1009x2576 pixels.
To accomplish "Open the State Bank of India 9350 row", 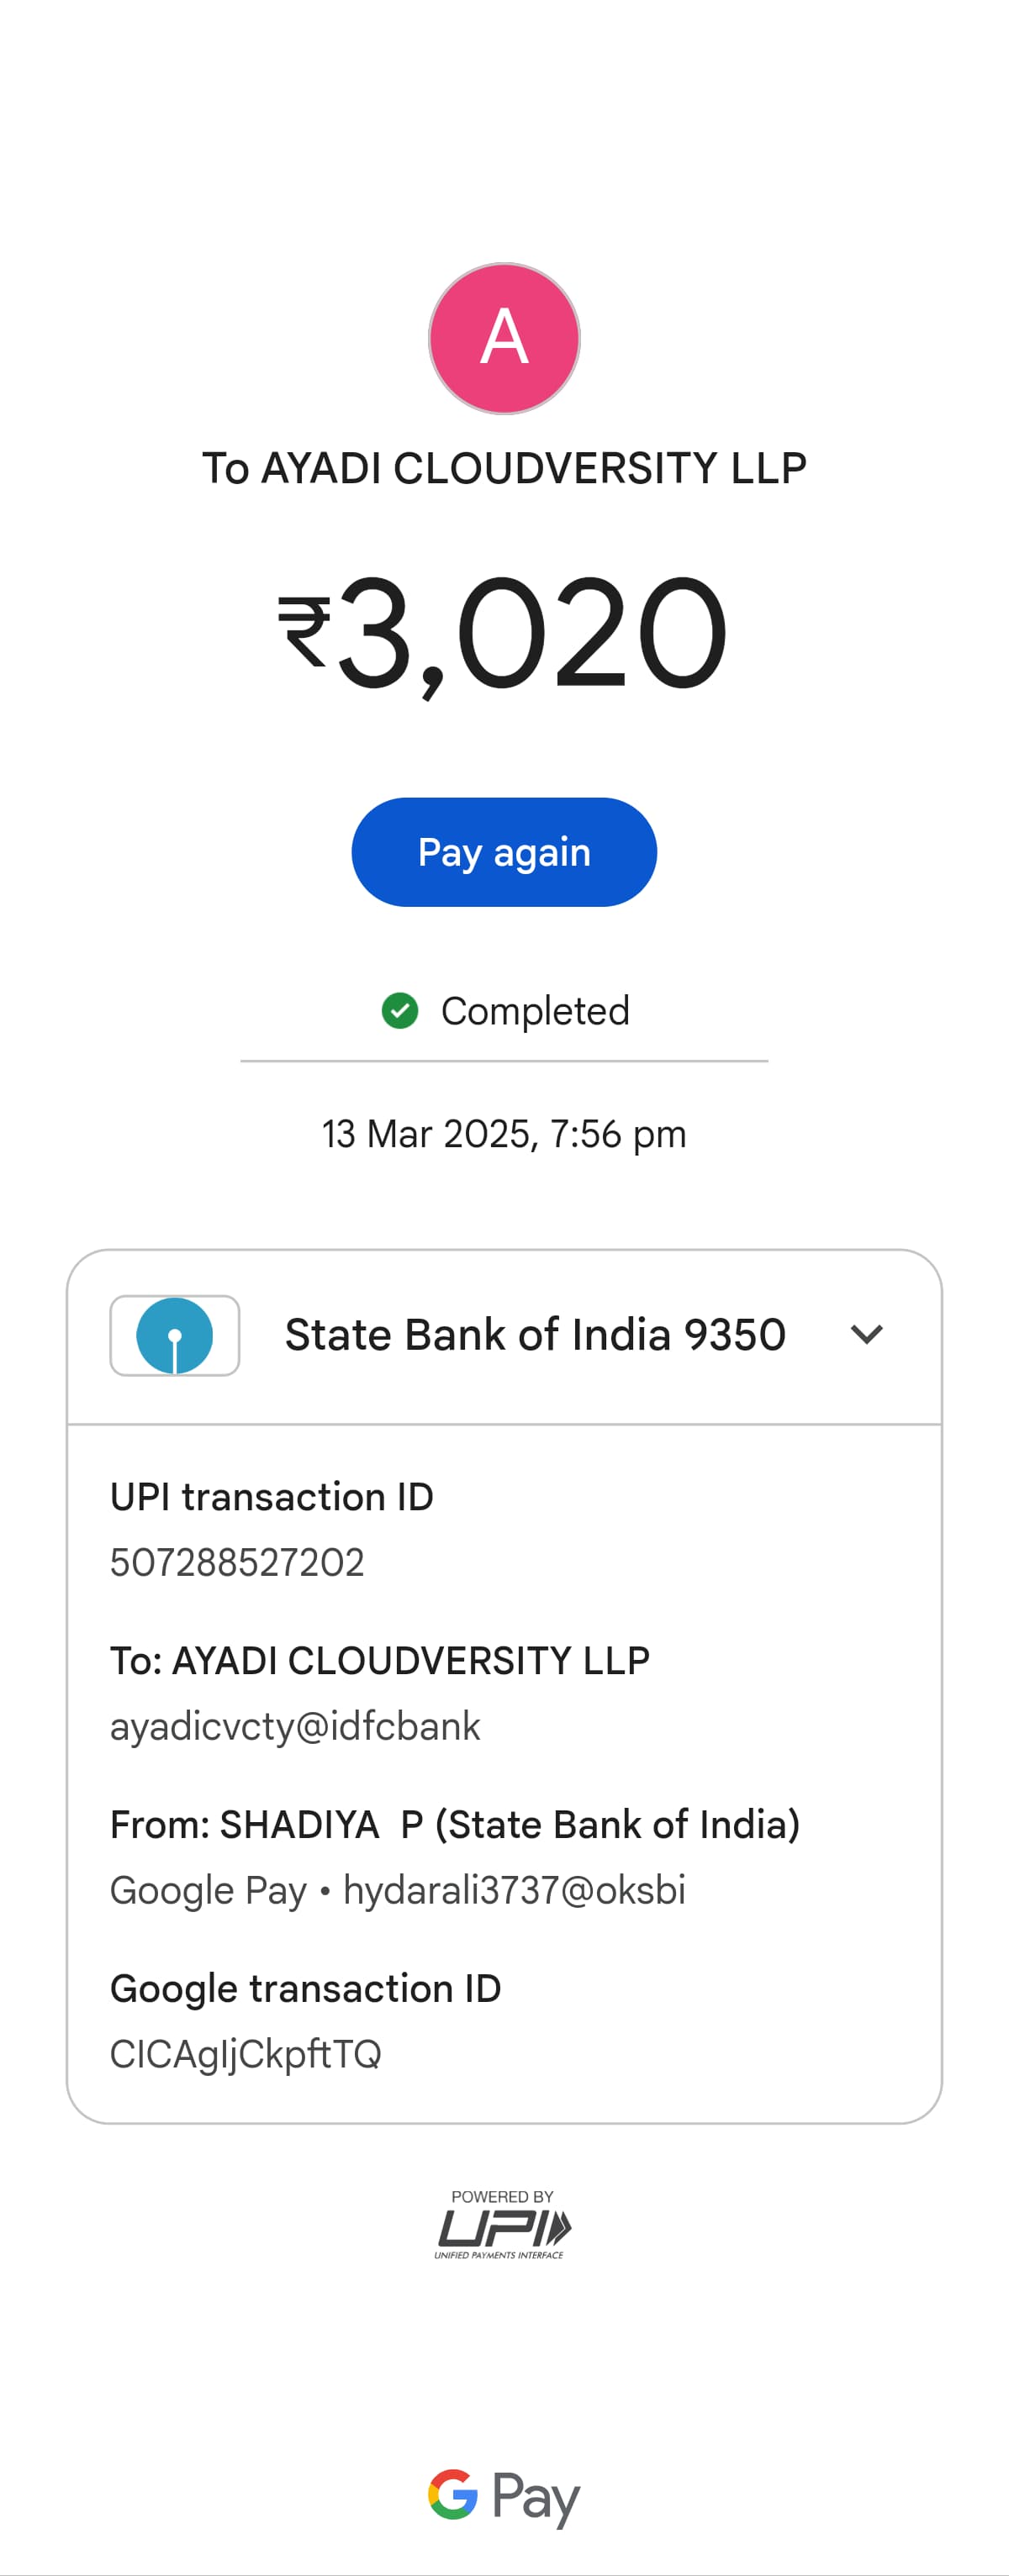I will pos(535,1335).
